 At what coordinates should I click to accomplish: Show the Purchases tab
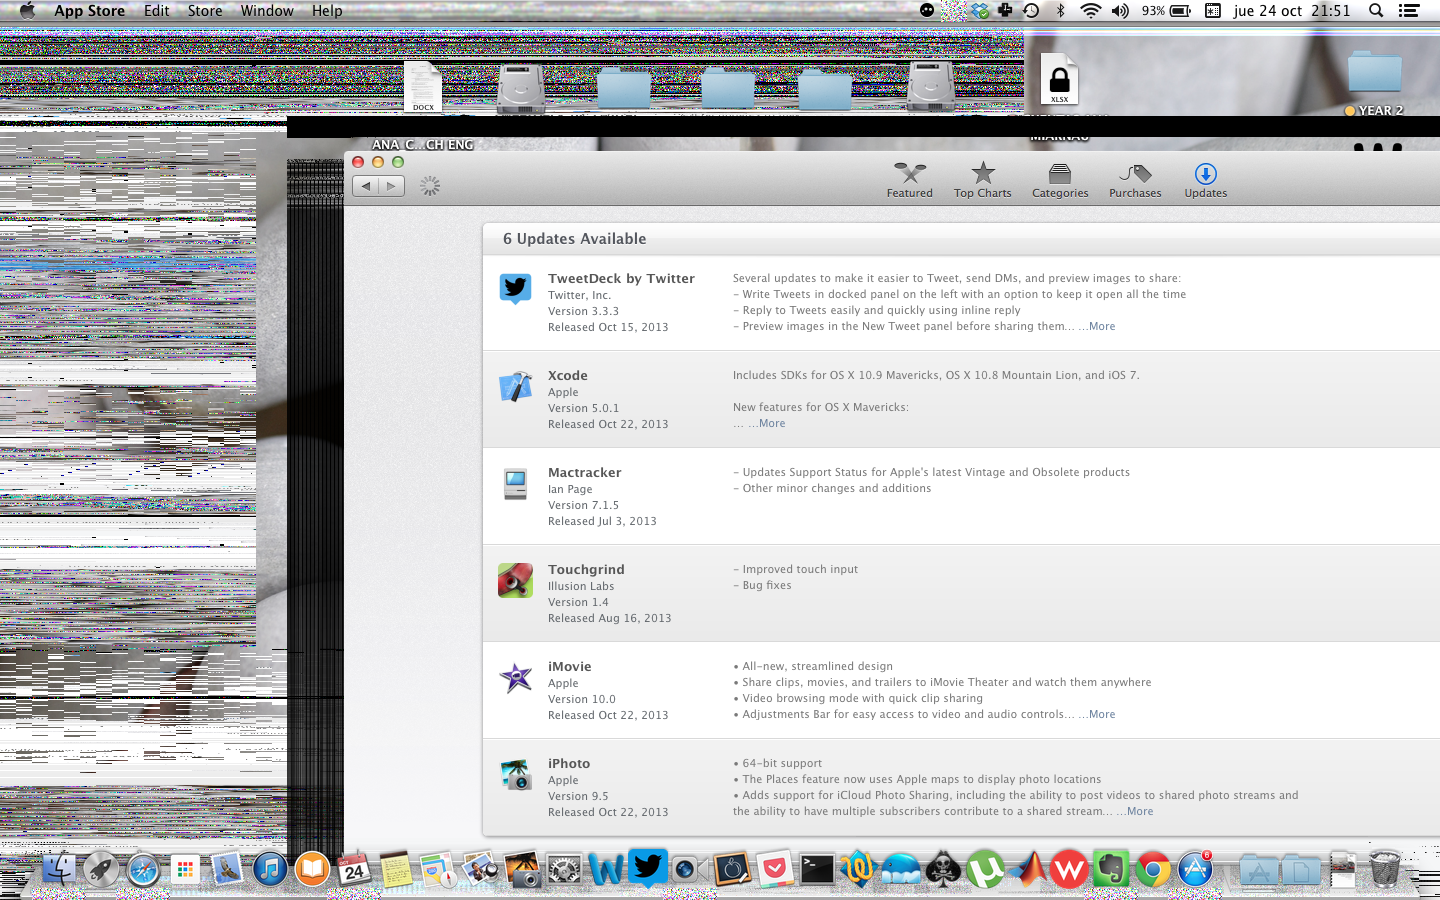tap(1135, 180)
